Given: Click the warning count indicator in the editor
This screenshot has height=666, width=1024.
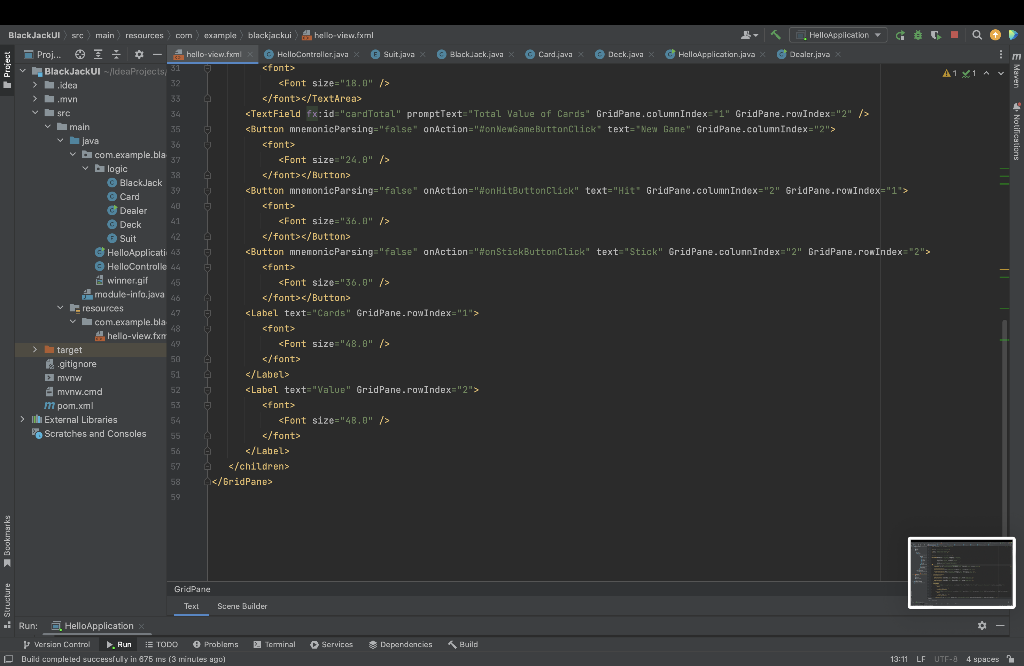Looking at the screenshot, I should (x=950, y=73).
